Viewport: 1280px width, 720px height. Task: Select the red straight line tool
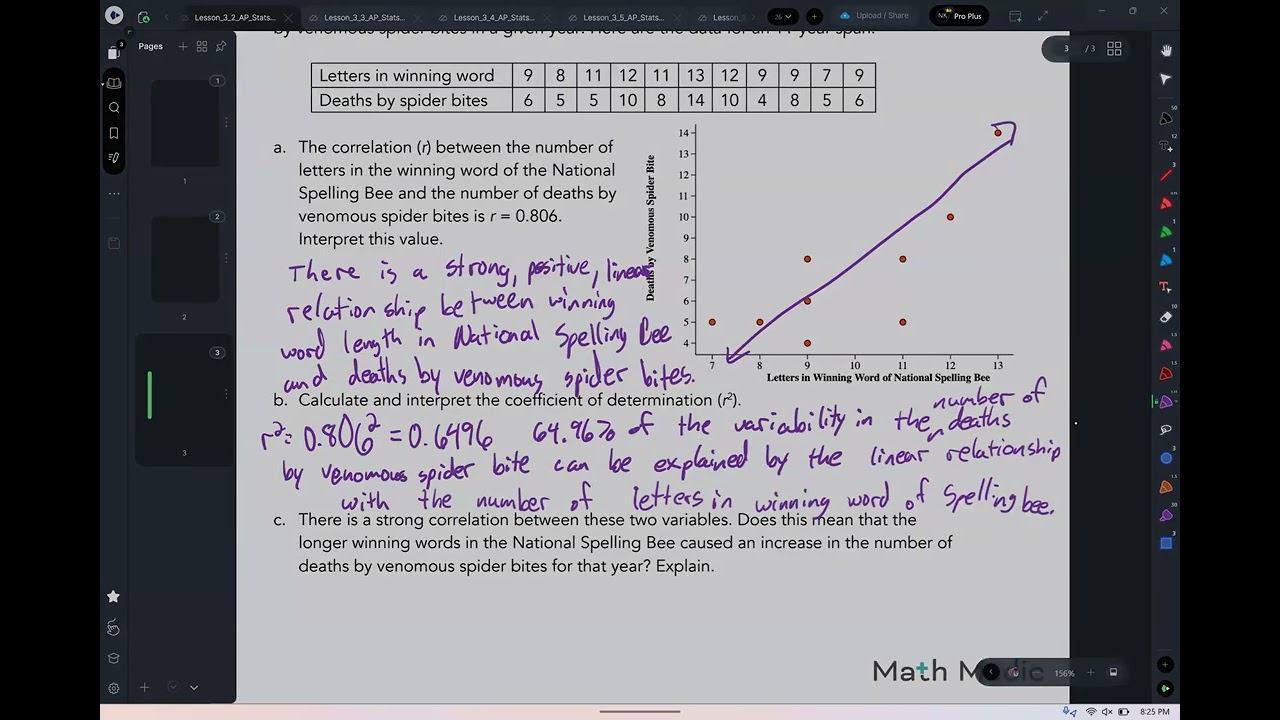[1166, 175]
